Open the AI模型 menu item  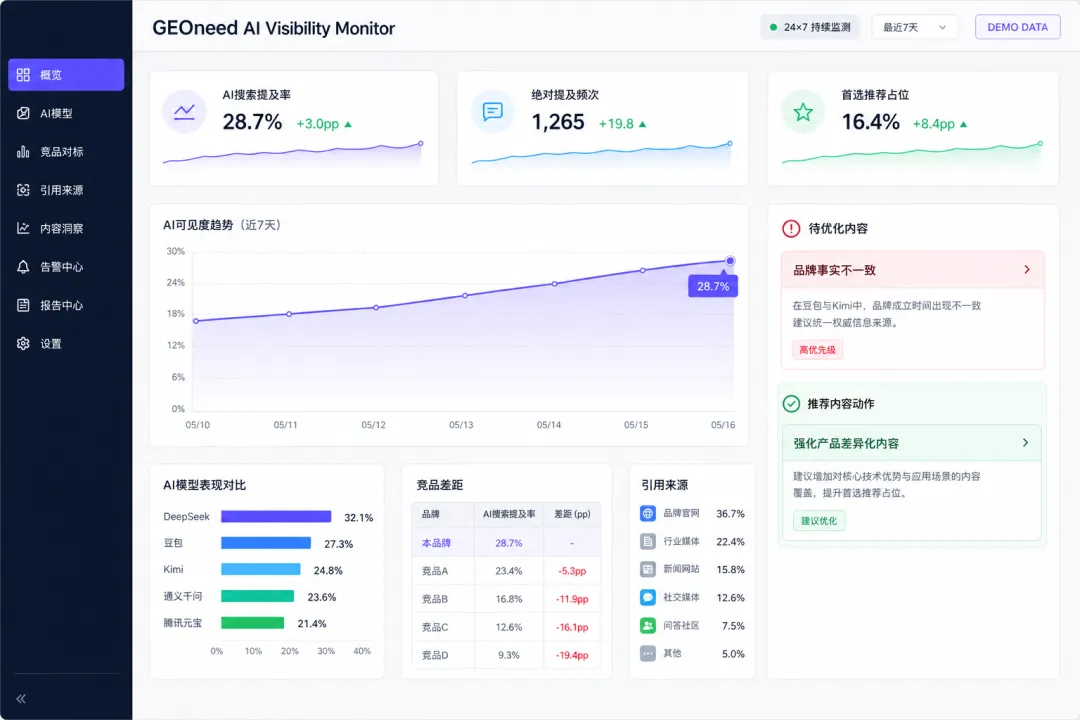pos(66,113)
